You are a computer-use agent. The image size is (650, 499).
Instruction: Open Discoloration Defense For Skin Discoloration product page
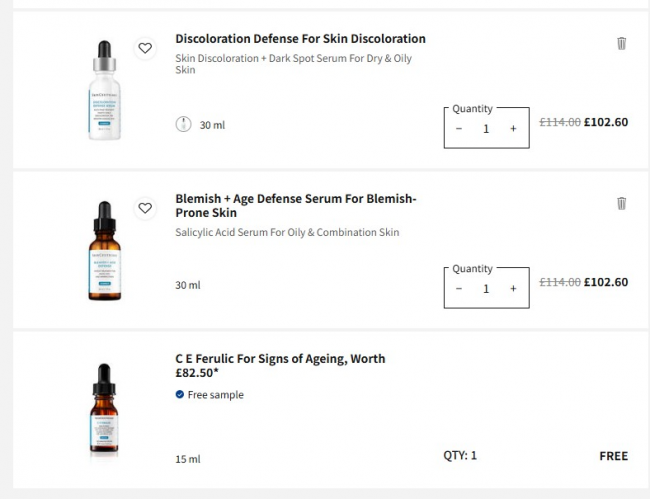tap(300, 39)
